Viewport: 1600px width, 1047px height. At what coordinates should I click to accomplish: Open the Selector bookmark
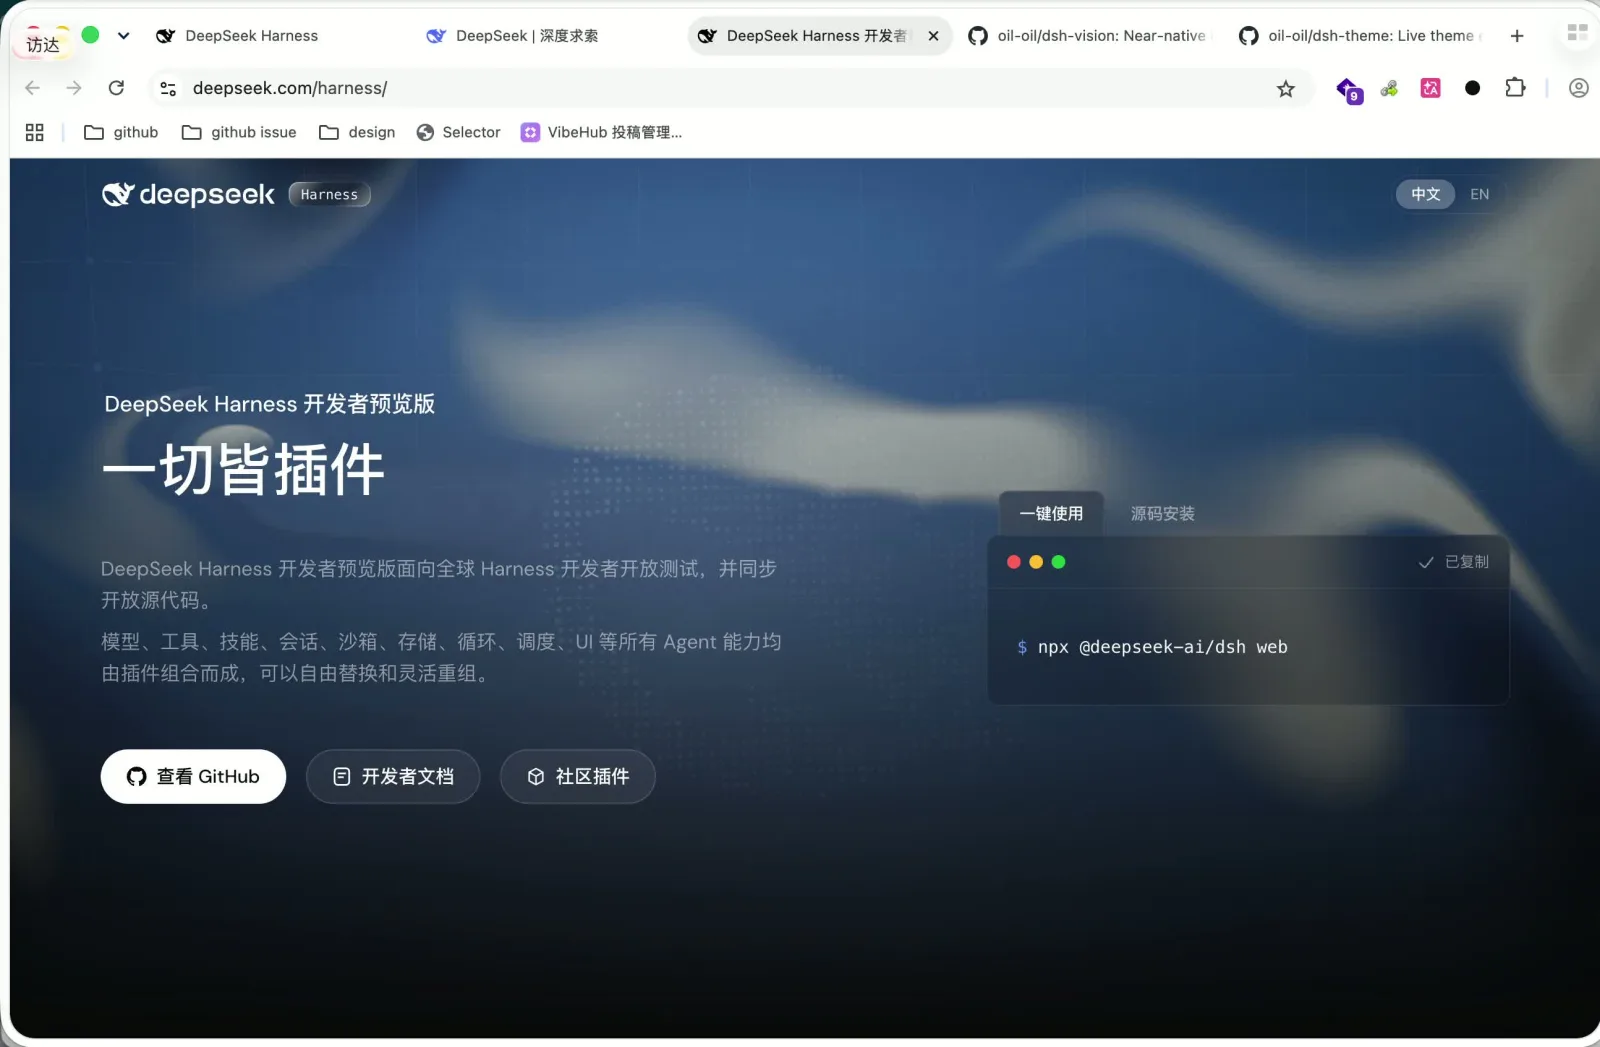(458, 132)
